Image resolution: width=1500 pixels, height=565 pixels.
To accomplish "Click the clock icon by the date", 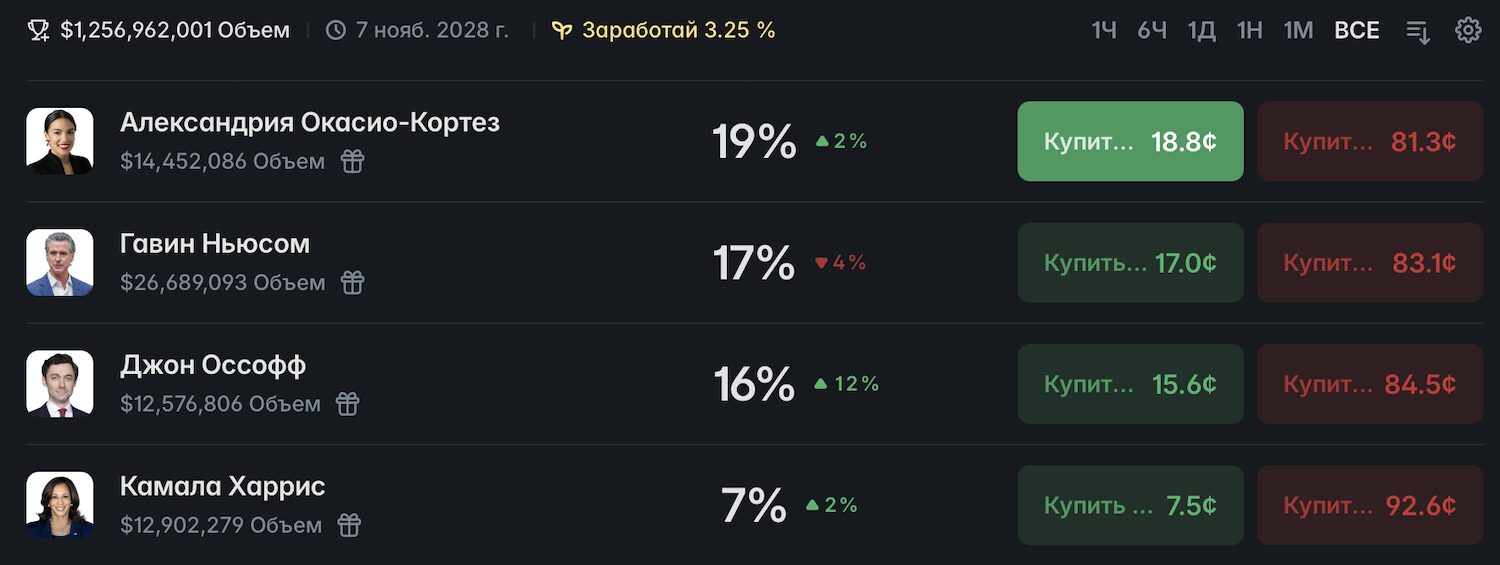I will (337, 30).
